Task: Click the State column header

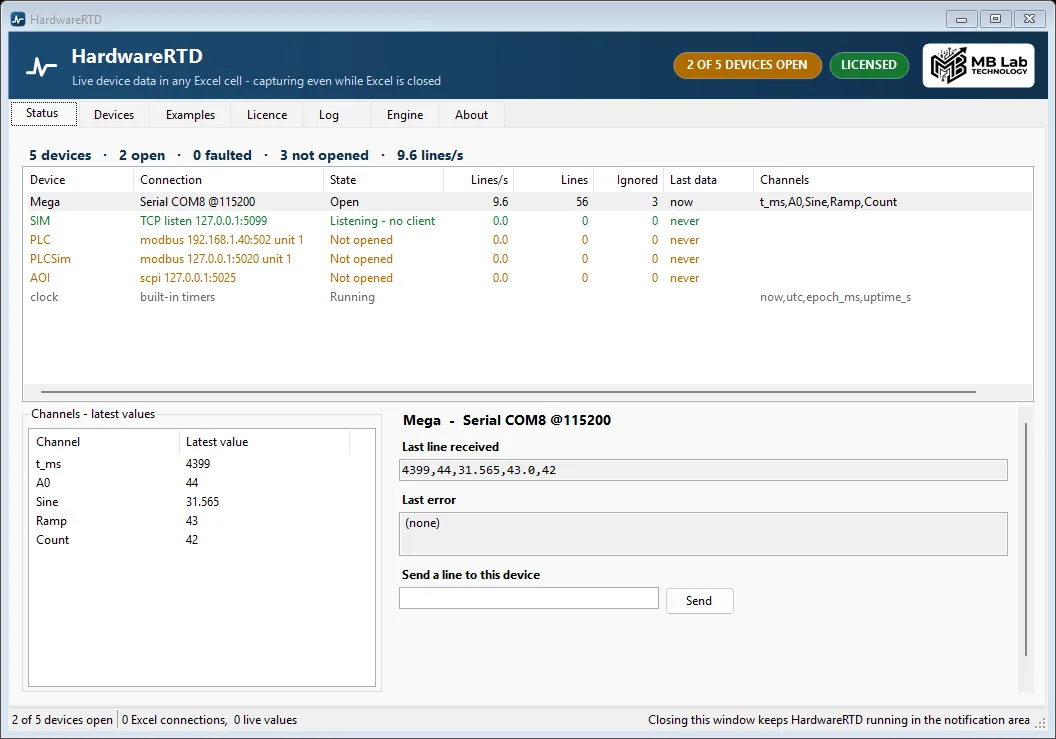Action: coord(383,180)
